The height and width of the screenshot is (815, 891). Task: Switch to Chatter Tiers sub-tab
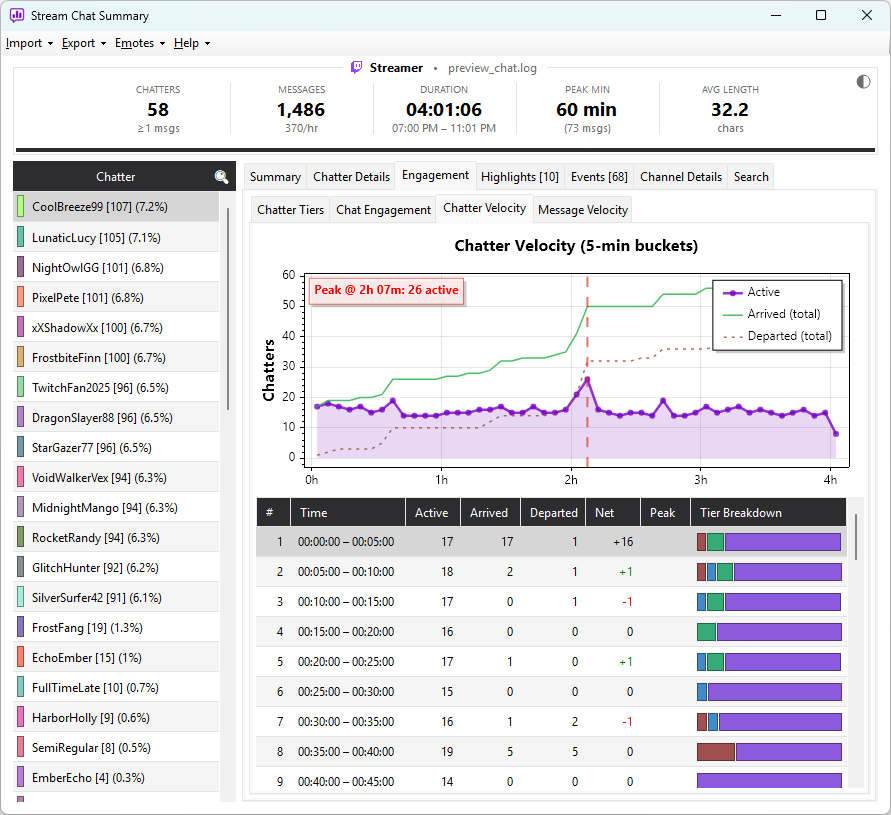coord(290,210)
